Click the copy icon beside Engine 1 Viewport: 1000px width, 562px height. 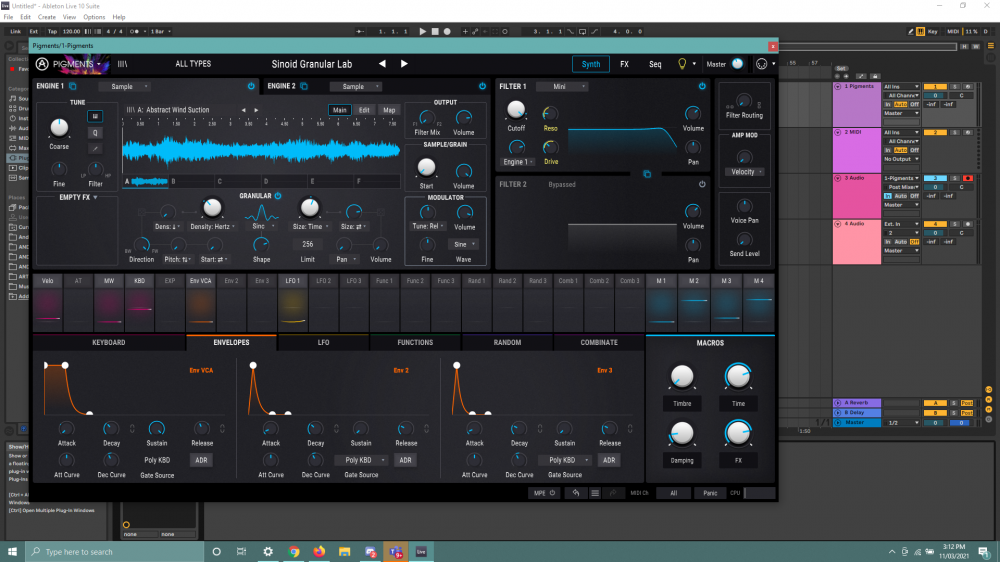click(x=73, y=86)
